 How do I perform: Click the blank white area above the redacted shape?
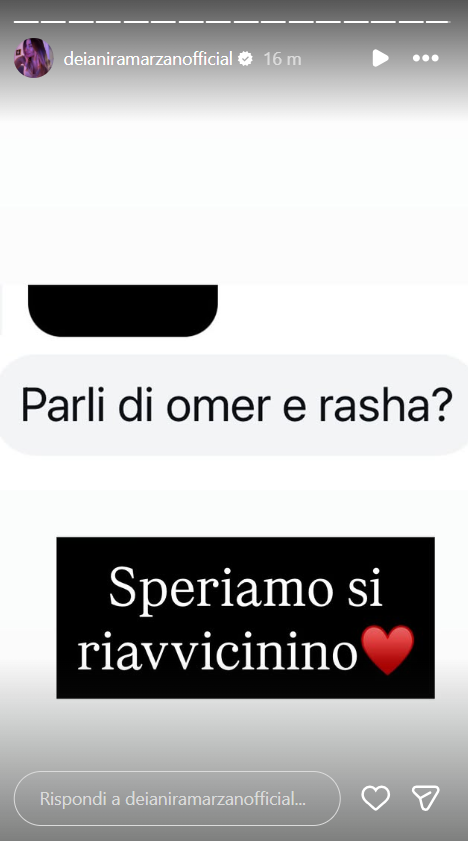tap(234, 204)
